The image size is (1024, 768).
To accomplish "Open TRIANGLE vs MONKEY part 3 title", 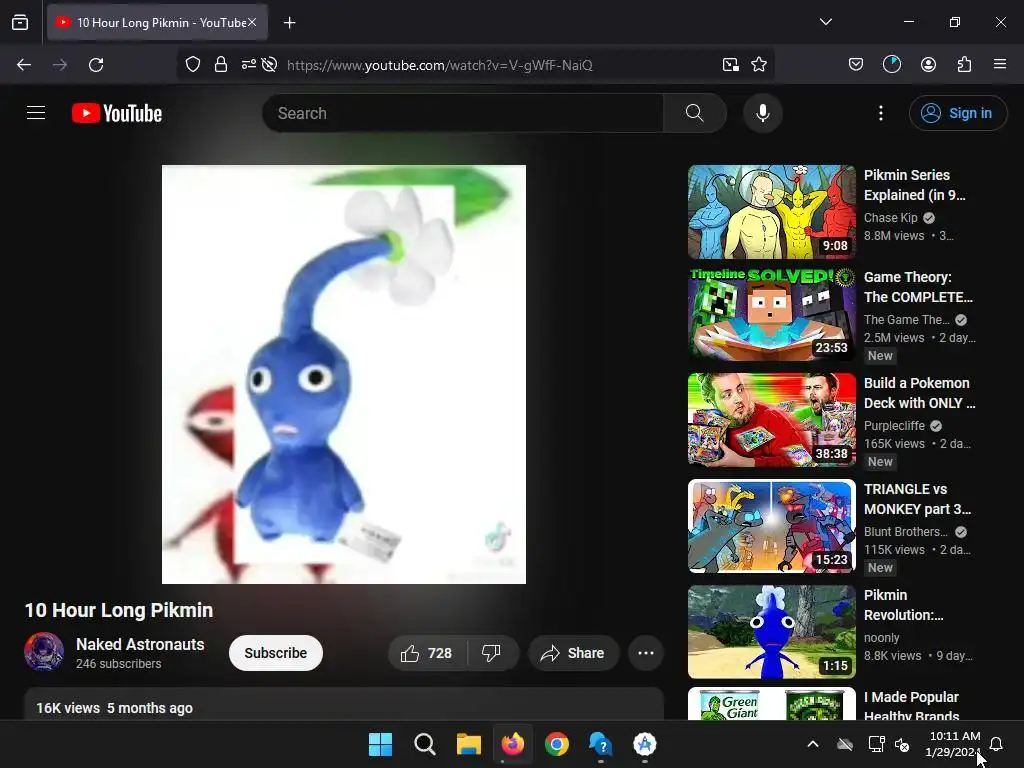I will coord(918,499).
